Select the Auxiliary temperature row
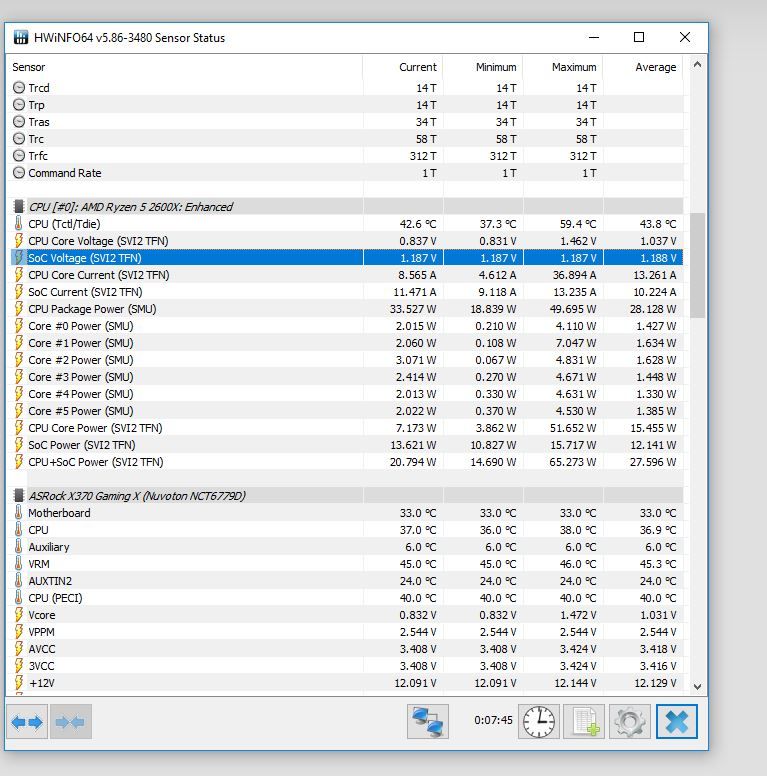Viewport: 767px width, 776px height. point(347,547)
